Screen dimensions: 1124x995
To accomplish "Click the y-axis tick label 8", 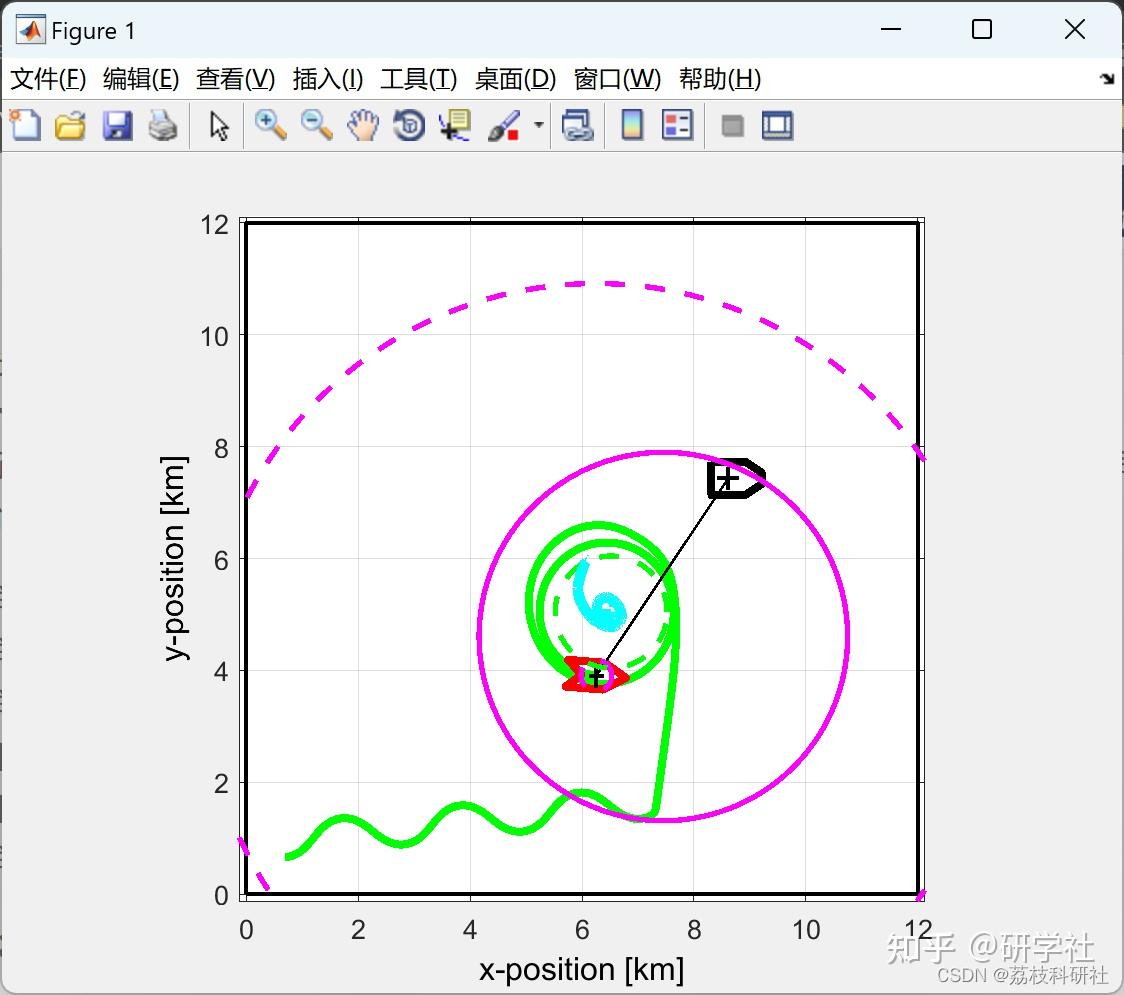I will pos(221,449).
